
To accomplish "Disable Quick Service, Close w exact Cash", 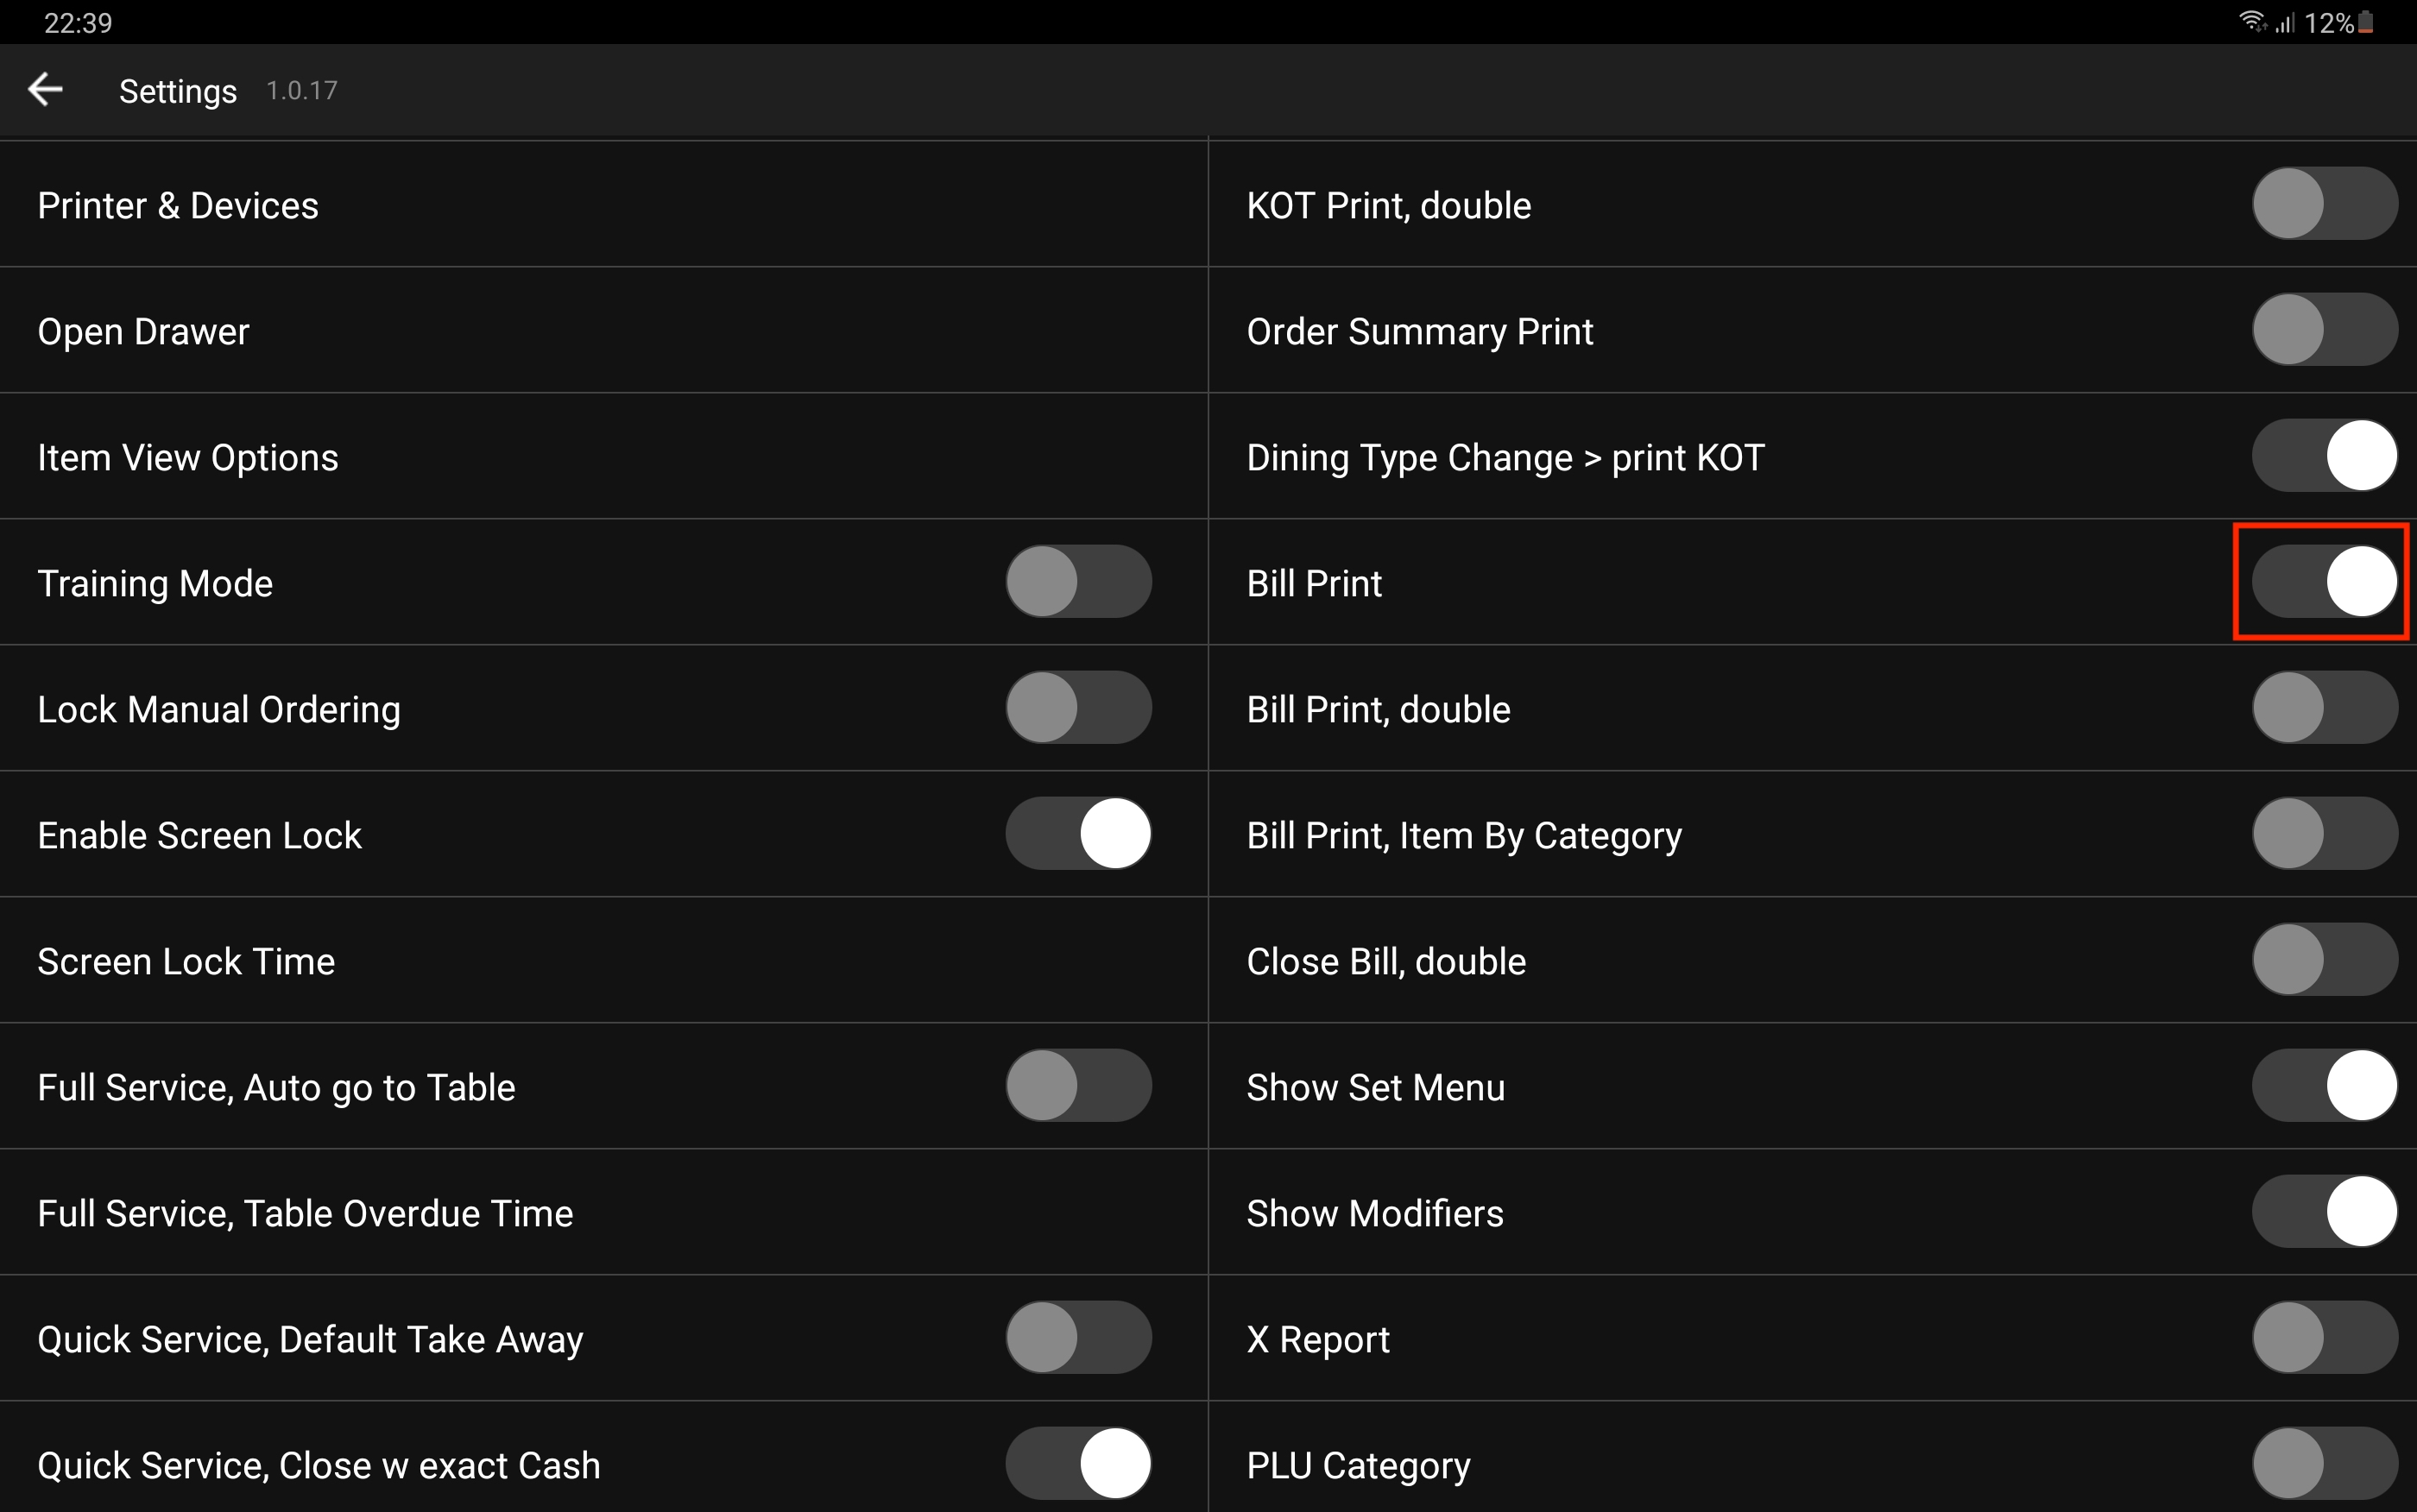I will [1078, 1464].
